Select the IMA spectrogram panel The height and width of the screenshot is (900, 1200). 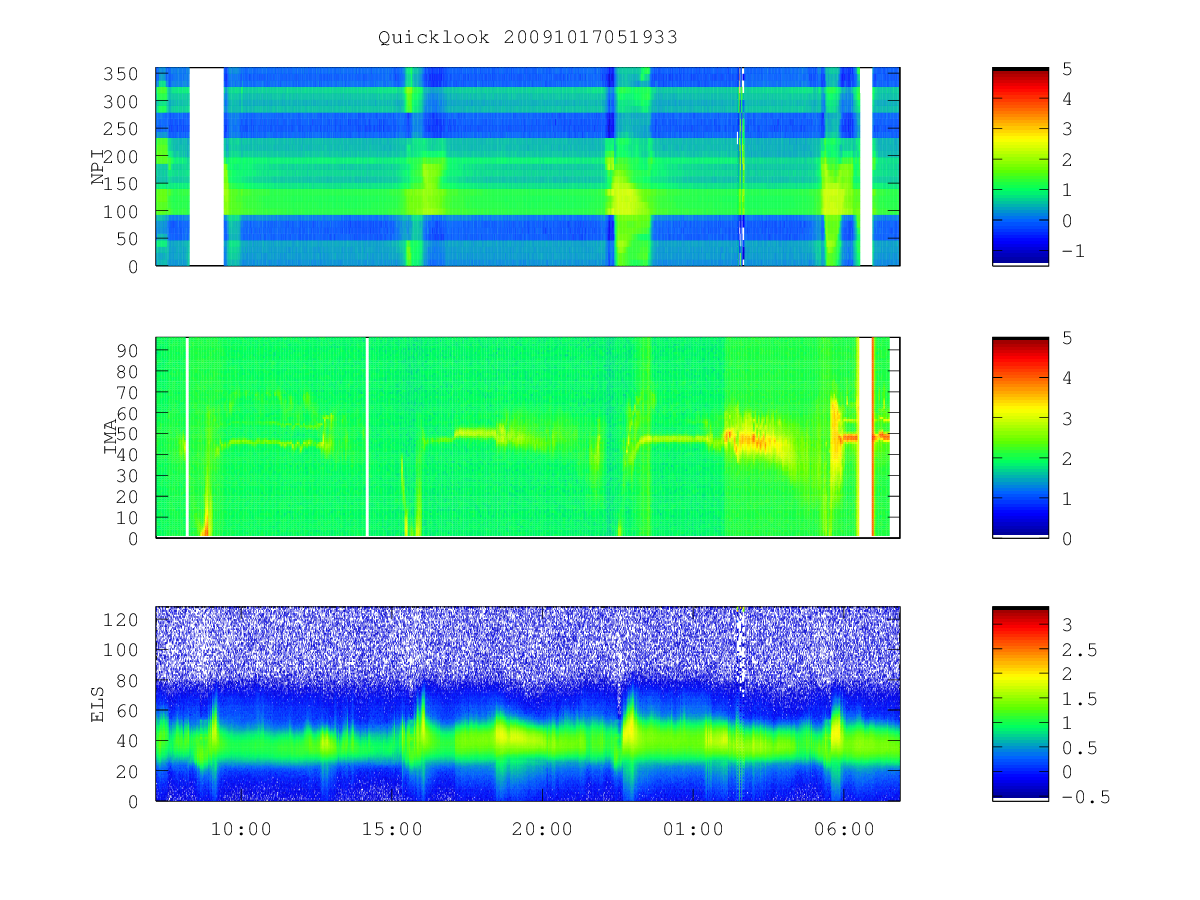point(528,437)
